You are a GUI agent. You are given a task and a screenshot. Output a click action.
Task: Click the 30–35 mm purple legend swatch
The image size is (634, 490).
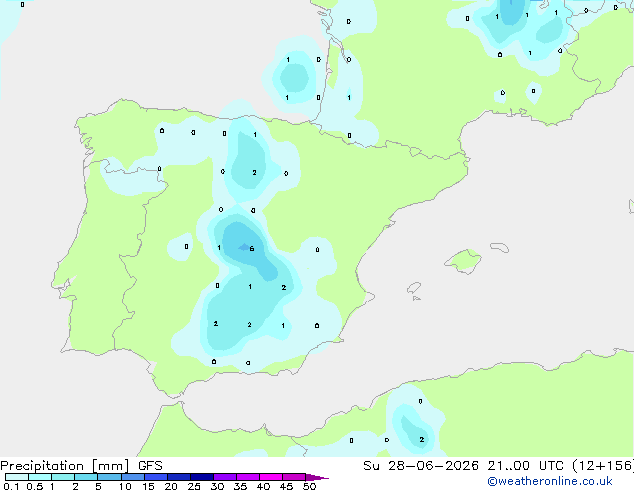pos(225,477)
